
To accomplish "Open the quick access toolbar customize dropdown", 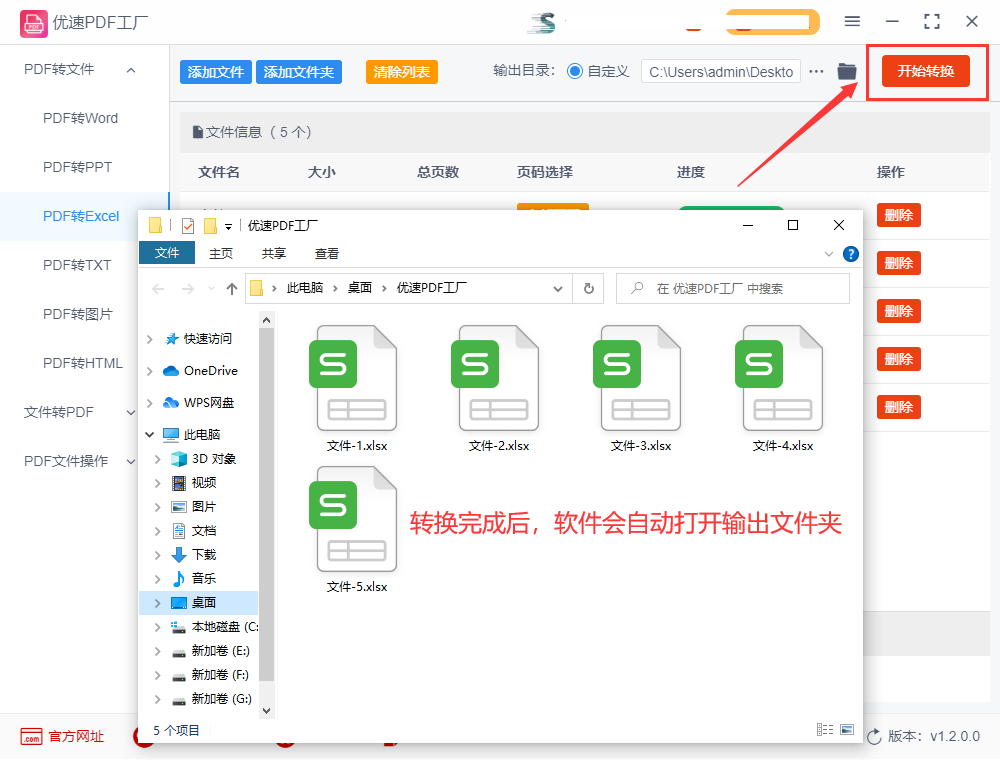I will click(x=228, y=226).
